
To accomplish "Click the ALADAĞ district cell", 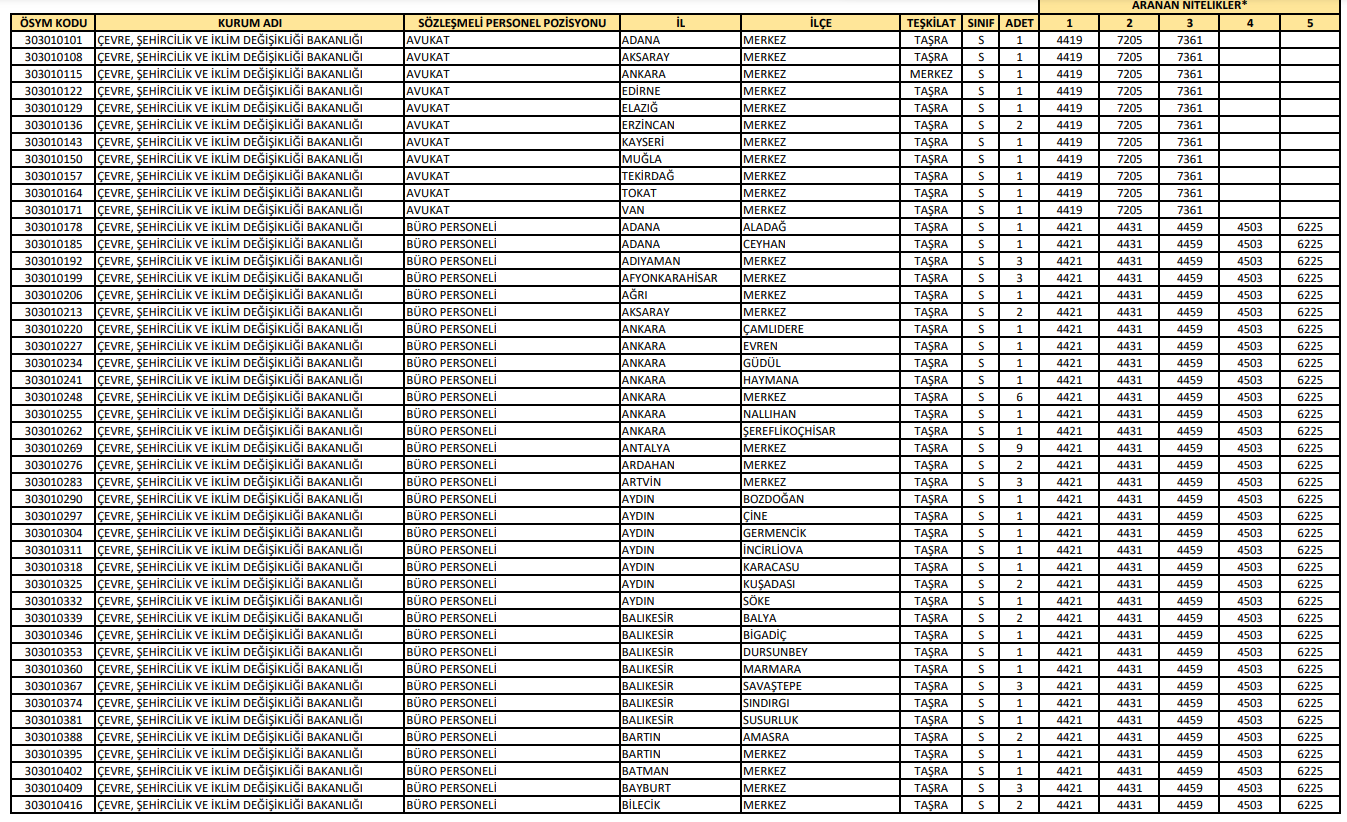I will (820, 227).
